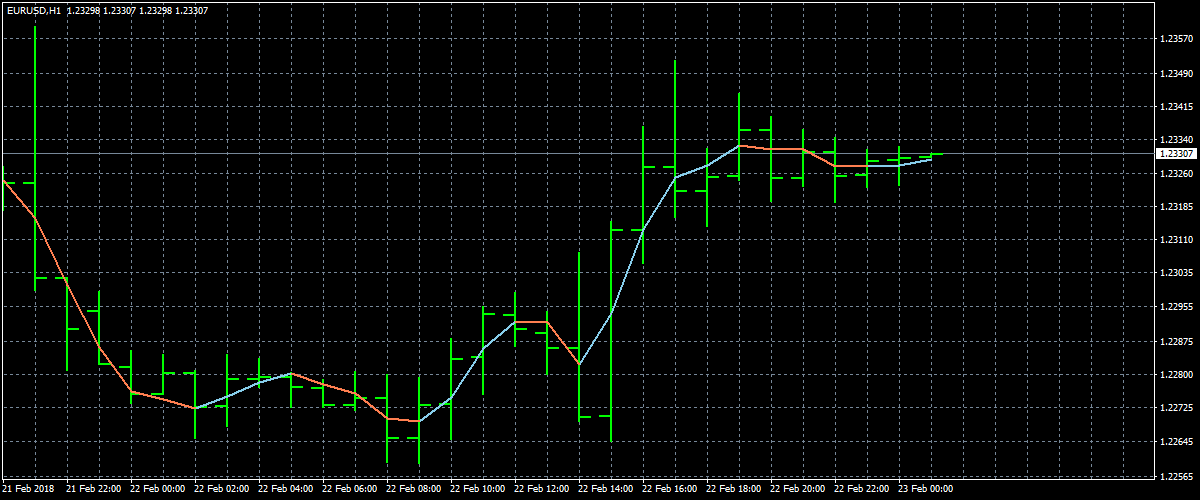The height and width of the screenshot is (500, 1200).
Task: Click the 22 Feb 08:00 time label
Action: pyautogui.click(x=413, y=490)
